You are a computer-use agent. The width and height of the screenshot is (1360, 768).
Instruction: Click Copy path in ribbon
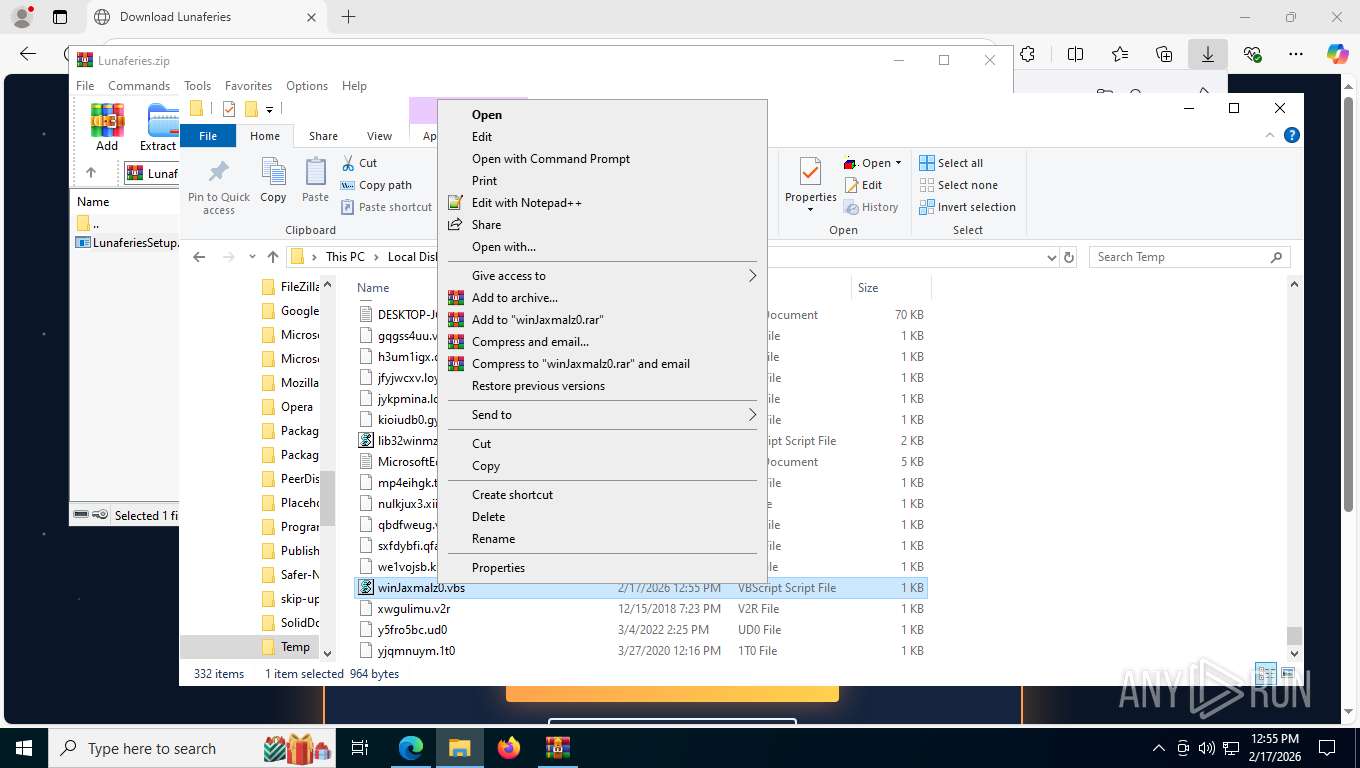(376, 185)
